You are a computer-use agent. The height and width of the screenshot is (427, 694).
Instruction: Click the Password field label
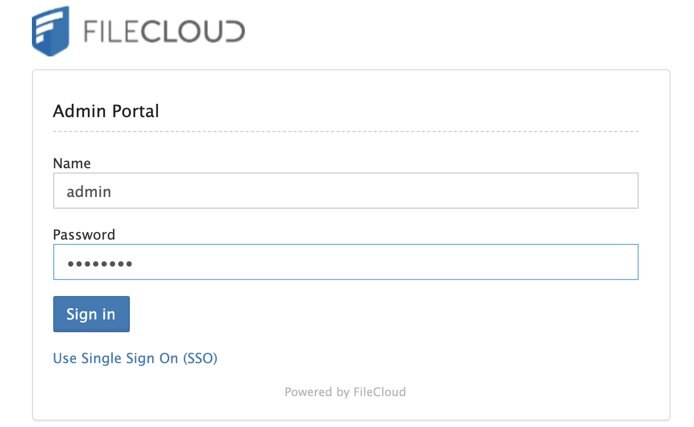tap(84, 235)
